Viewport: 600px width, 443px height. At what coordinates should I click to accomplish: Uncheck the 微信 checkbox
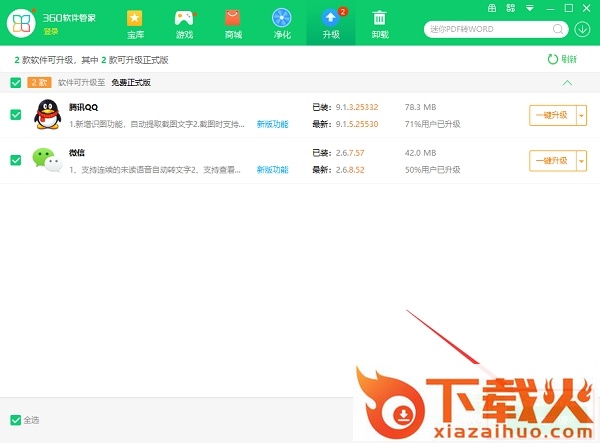15,160
